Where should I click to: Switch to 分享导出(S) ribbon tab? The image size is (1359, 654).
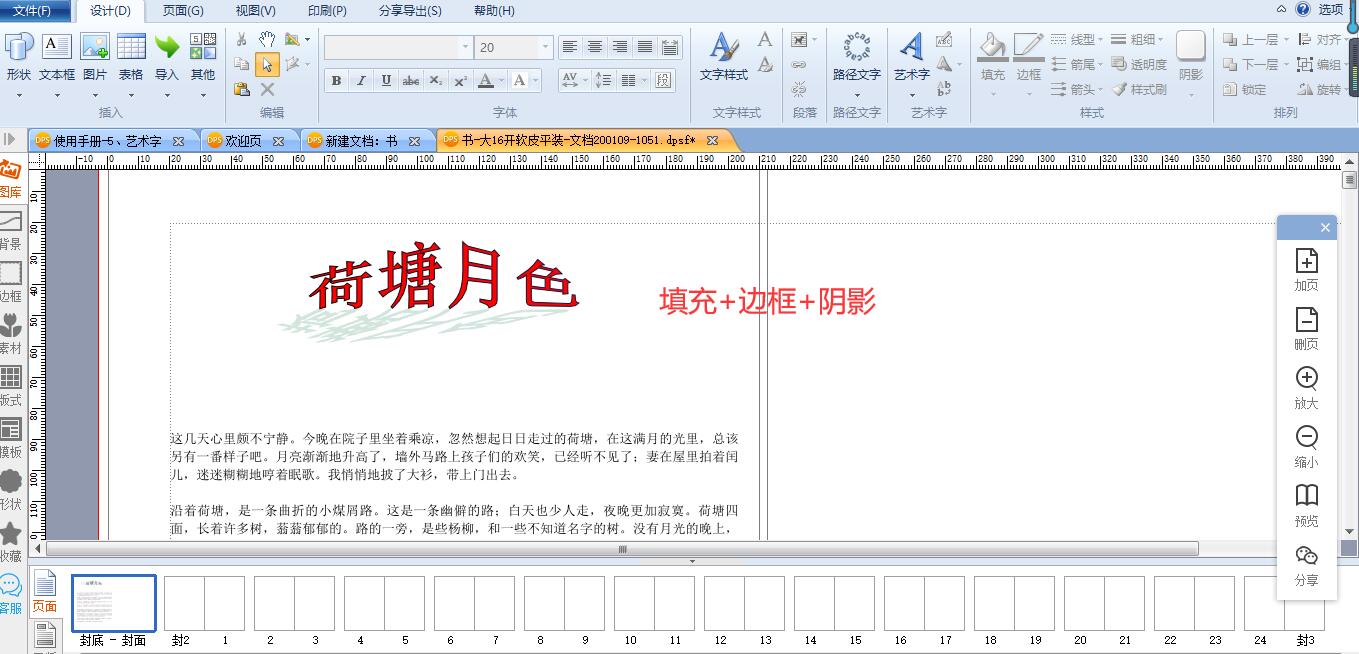click(x=410, y=11)
